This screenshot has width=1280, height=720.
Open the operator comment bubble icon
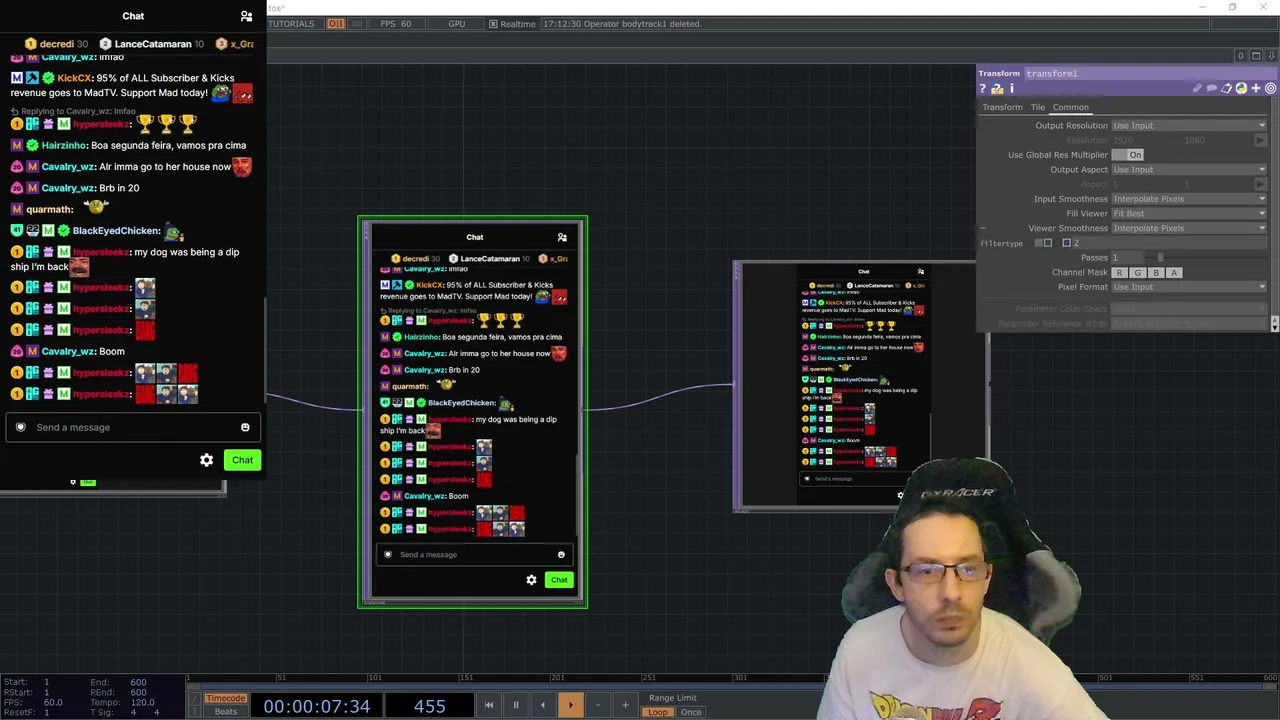tap(1212, 89)
